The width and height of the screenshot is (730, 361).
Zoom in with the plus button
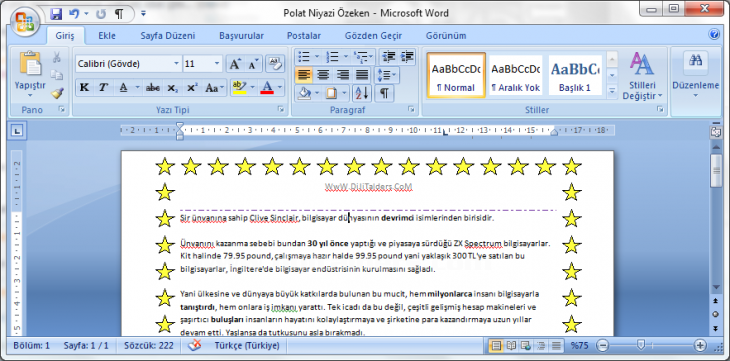(700, 345)
